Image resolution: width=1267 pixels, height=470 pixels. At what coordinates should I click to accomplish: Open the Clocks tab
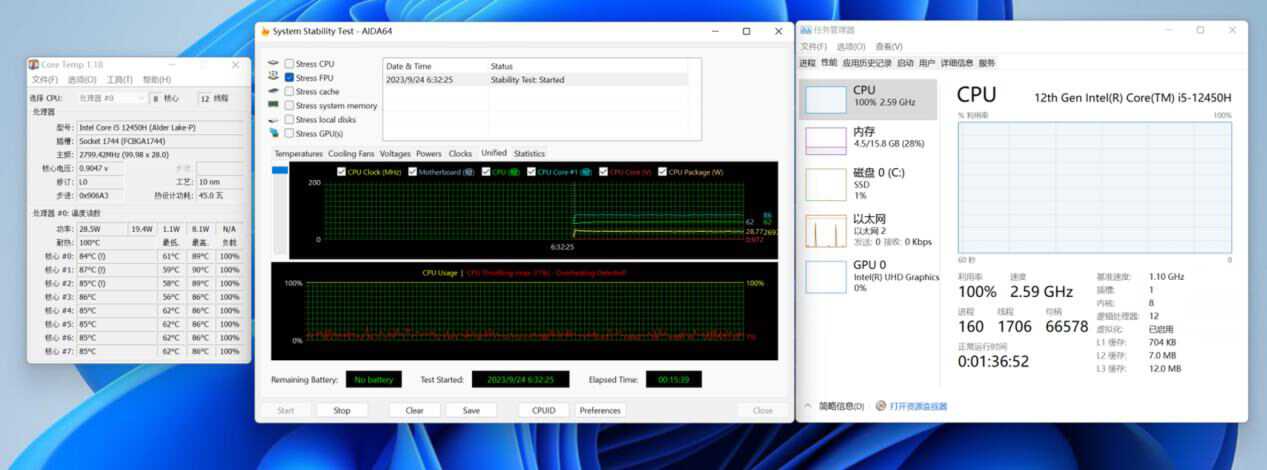click(460, 153)
